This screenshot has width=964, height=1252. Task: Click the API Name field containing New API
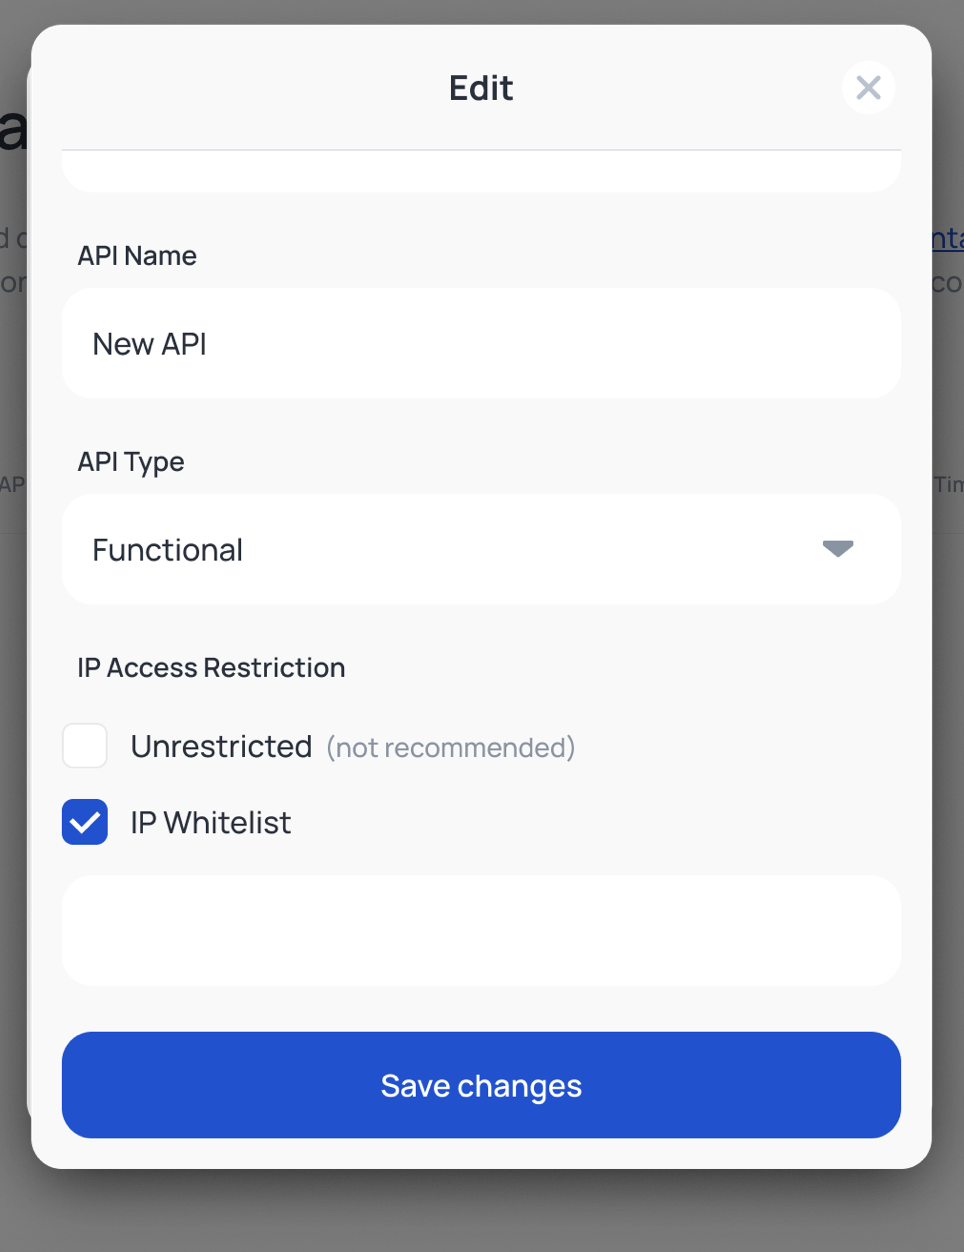tap(481, 344)
